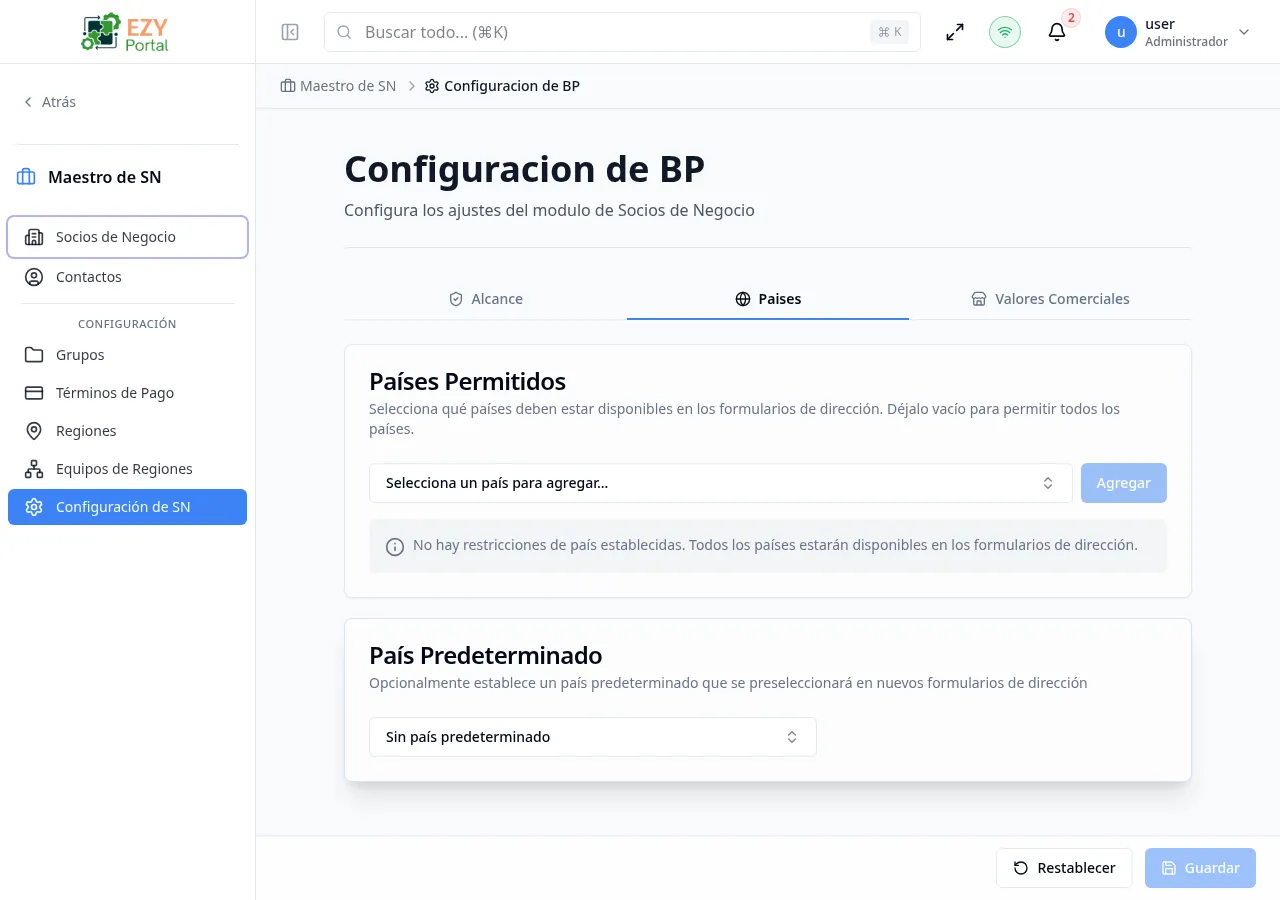The height and width of the screenshot is (900, 1280).
Task: Click the Restablecer button
Action: (1064, 868)
